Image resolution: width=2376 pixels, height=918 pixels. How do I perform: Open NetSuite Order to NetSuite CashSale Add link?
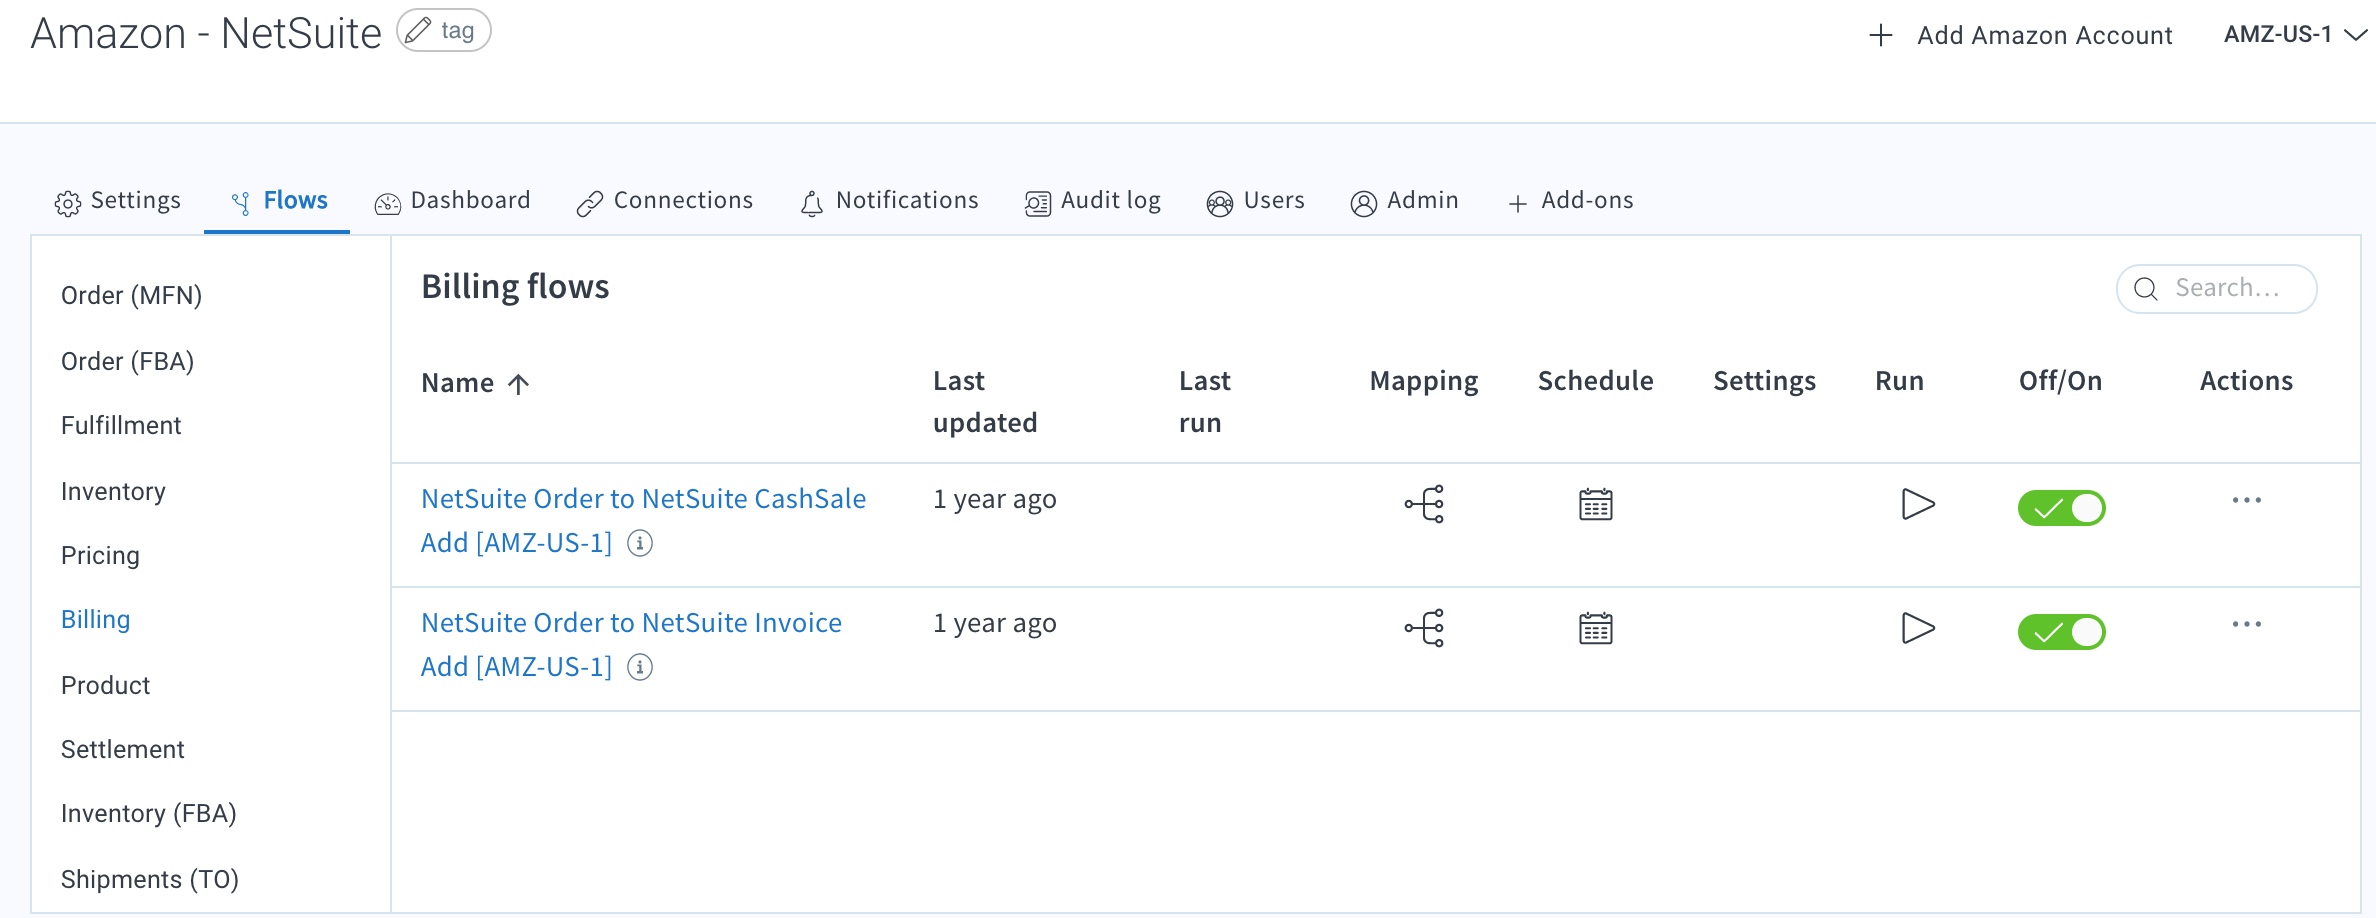[643, 520]
